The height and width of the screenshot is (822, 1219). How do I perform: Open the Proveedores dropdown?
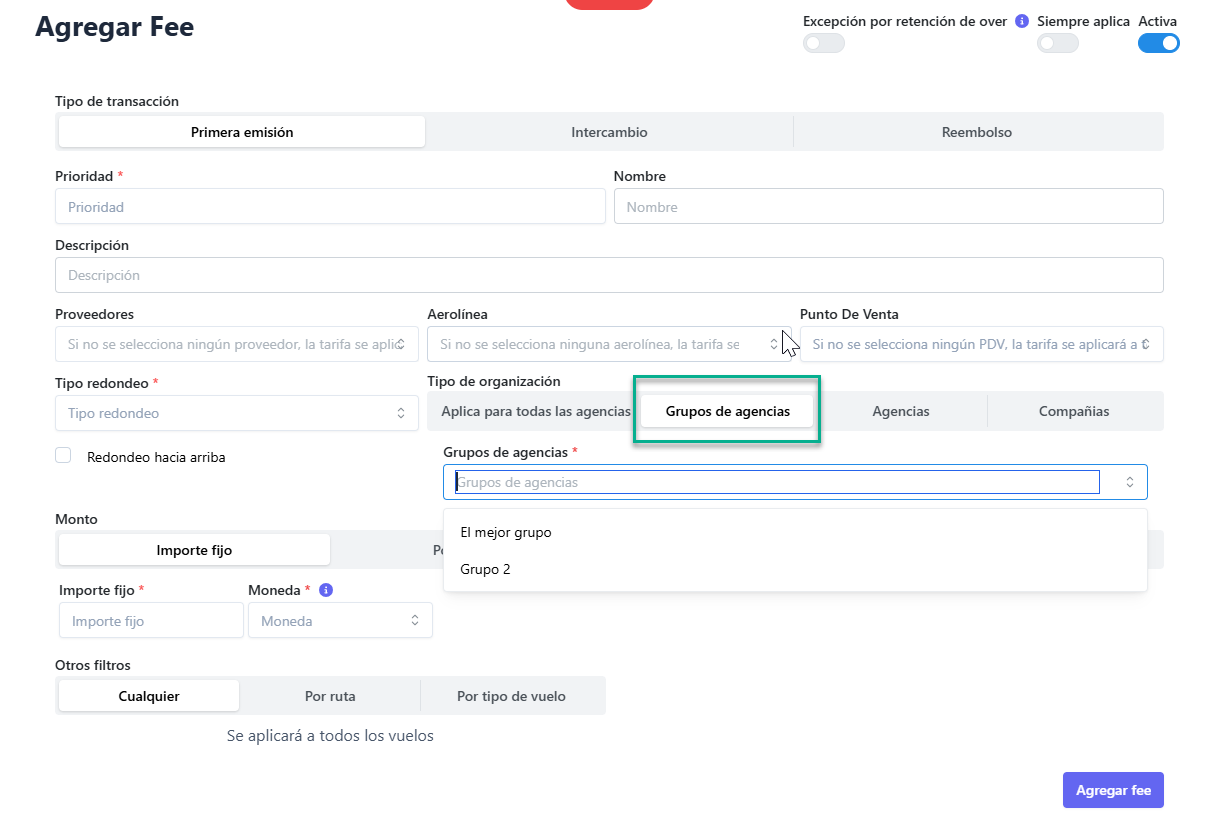tap(236, 344)
